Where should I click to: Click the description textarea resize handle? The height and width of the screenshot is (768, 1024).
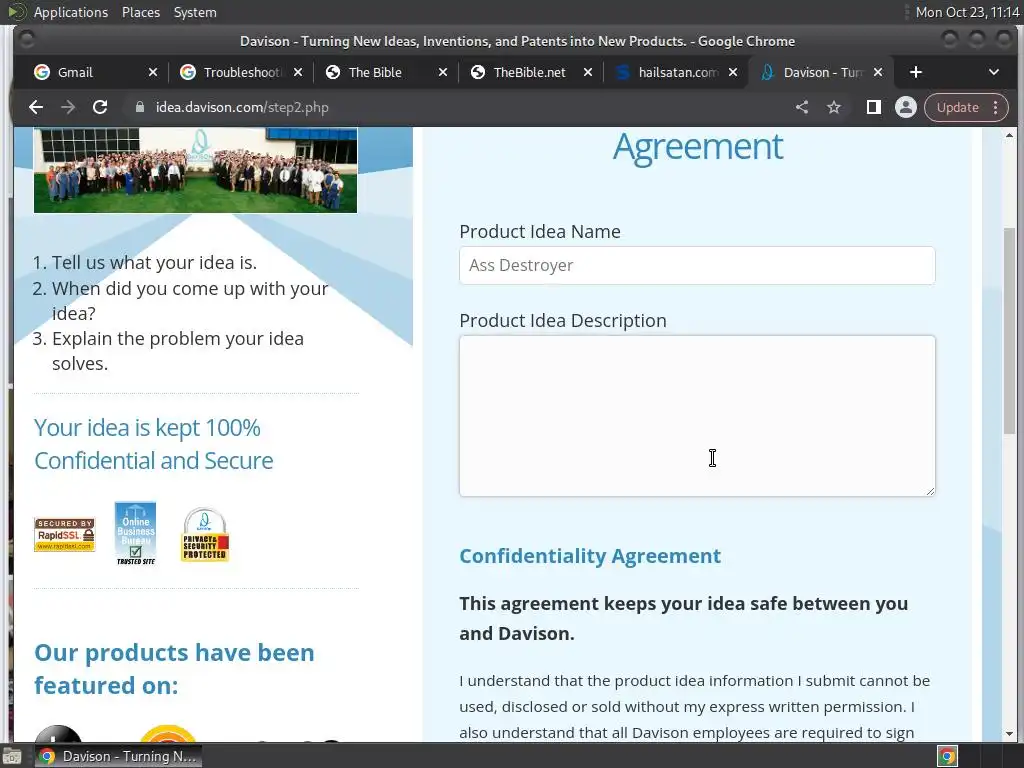[930, 491]
